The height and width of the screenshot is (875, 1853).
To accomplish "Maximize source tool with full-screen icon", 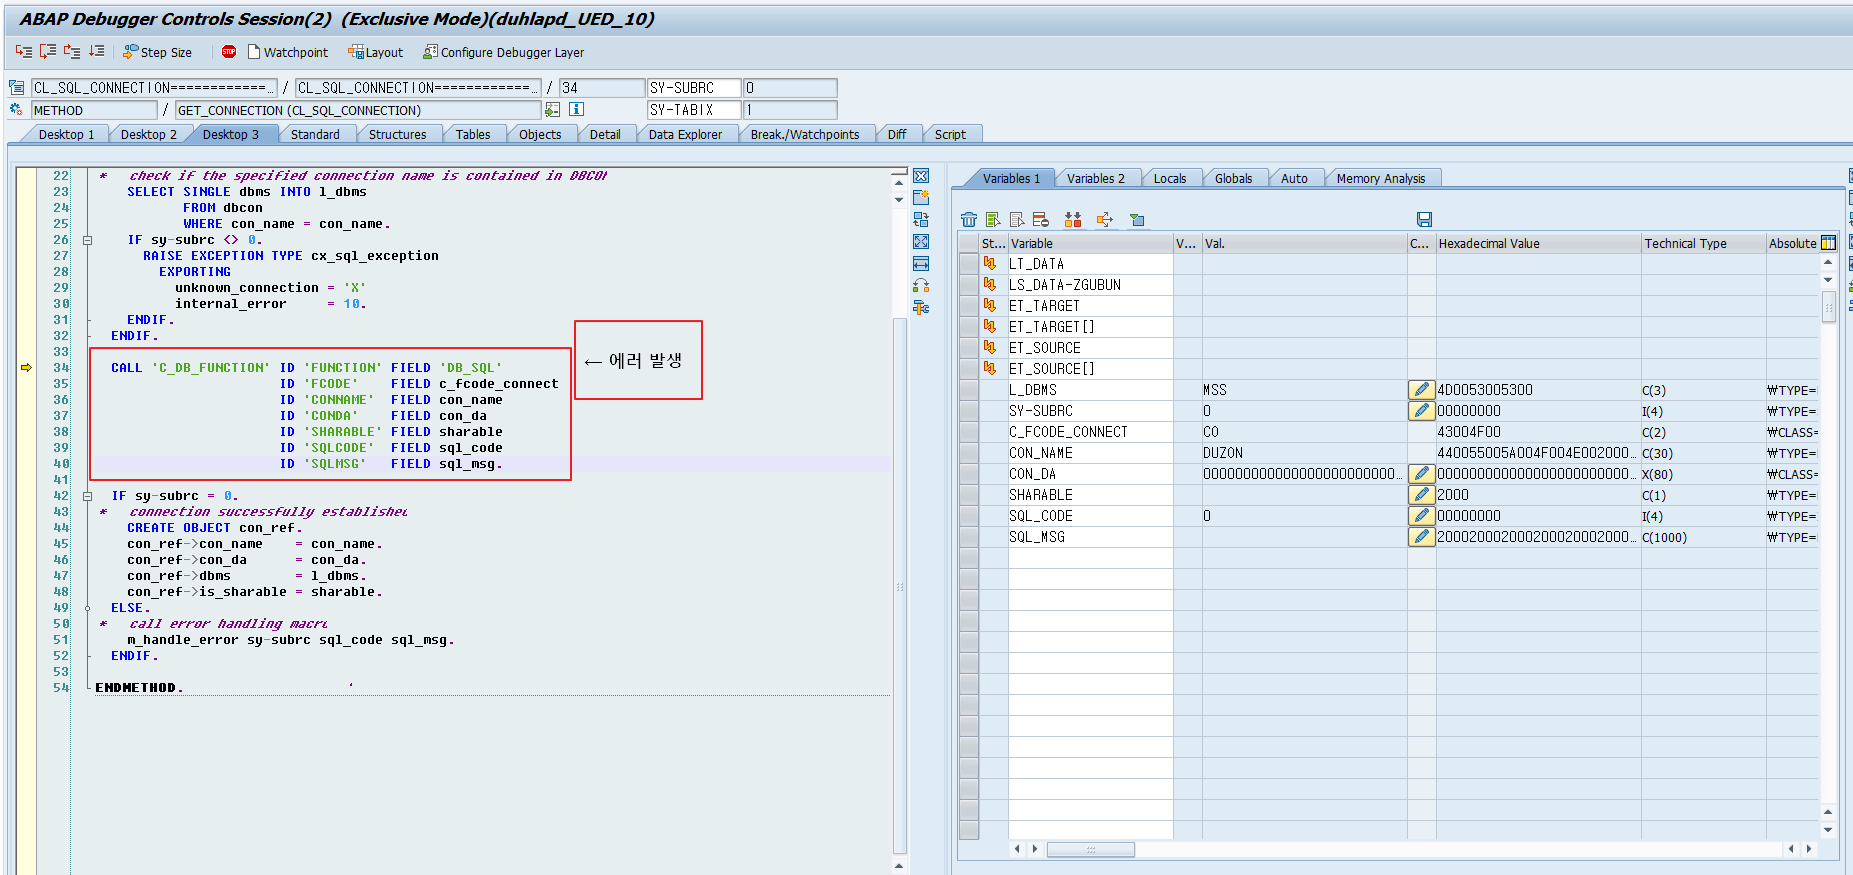I will (x=921, y=242).
